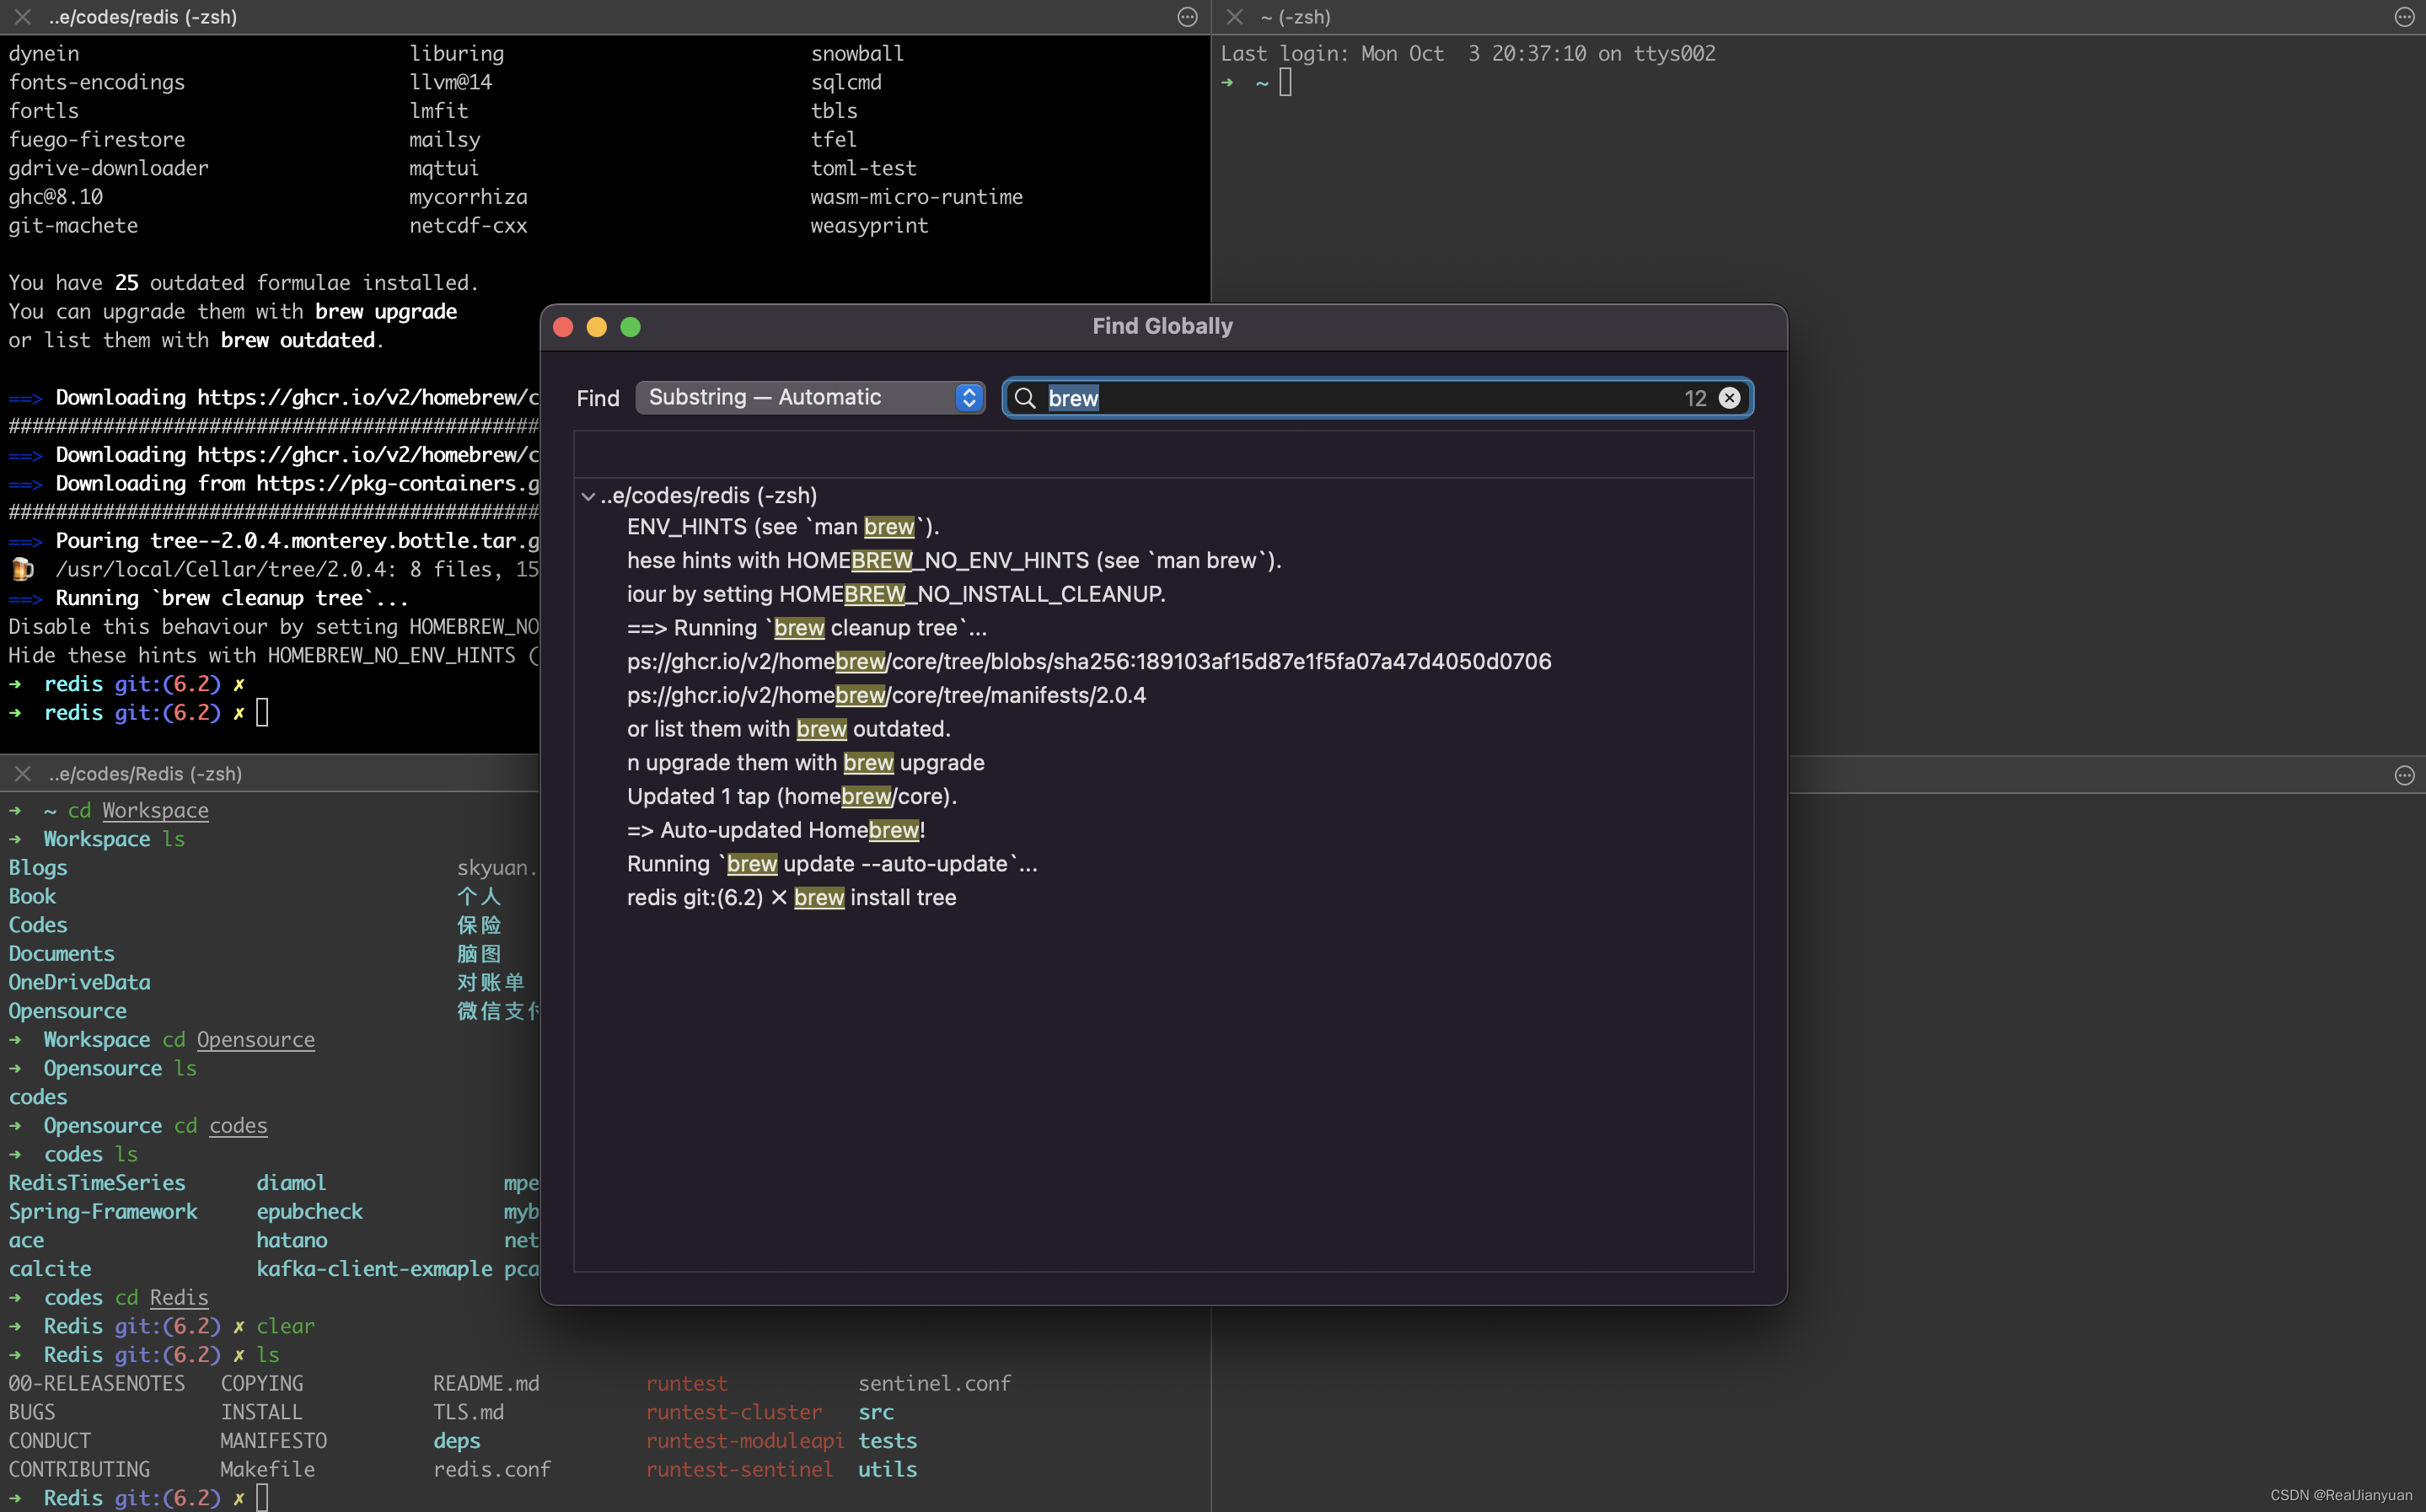
Task: Click underlined 'codes' path in bottom terminal
Action: tap(238, 1125)
